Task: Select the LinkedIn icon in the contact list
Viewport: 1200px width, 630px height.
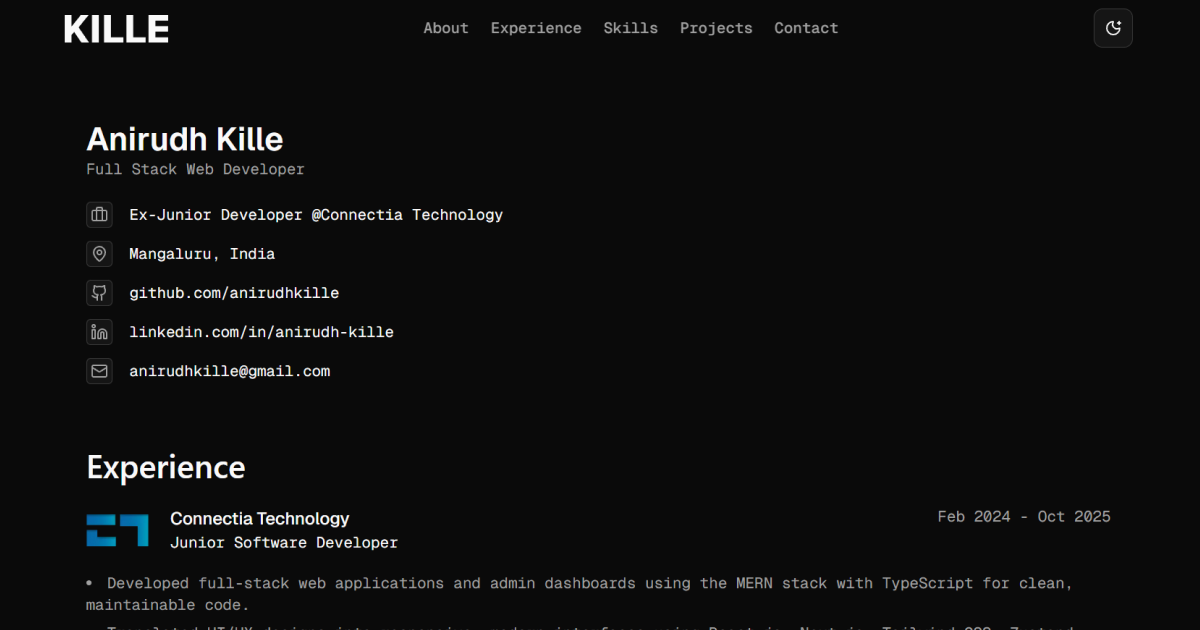Action: pyautogui.click(x=99, y=331)
